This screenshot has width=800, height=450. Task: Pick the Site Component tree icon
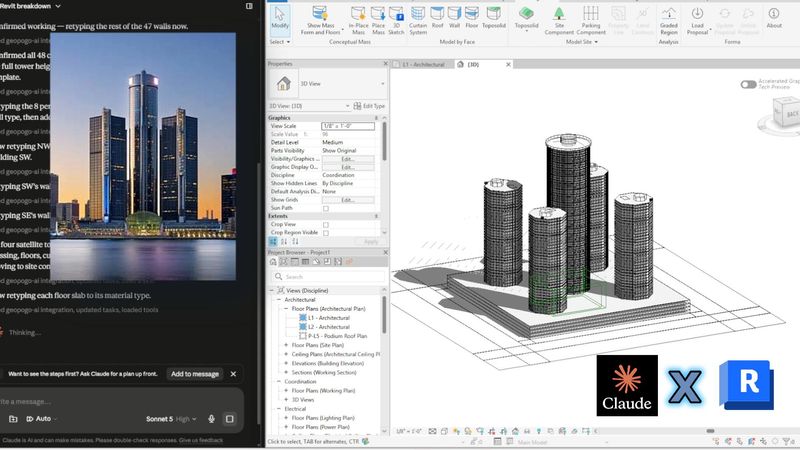559,20
